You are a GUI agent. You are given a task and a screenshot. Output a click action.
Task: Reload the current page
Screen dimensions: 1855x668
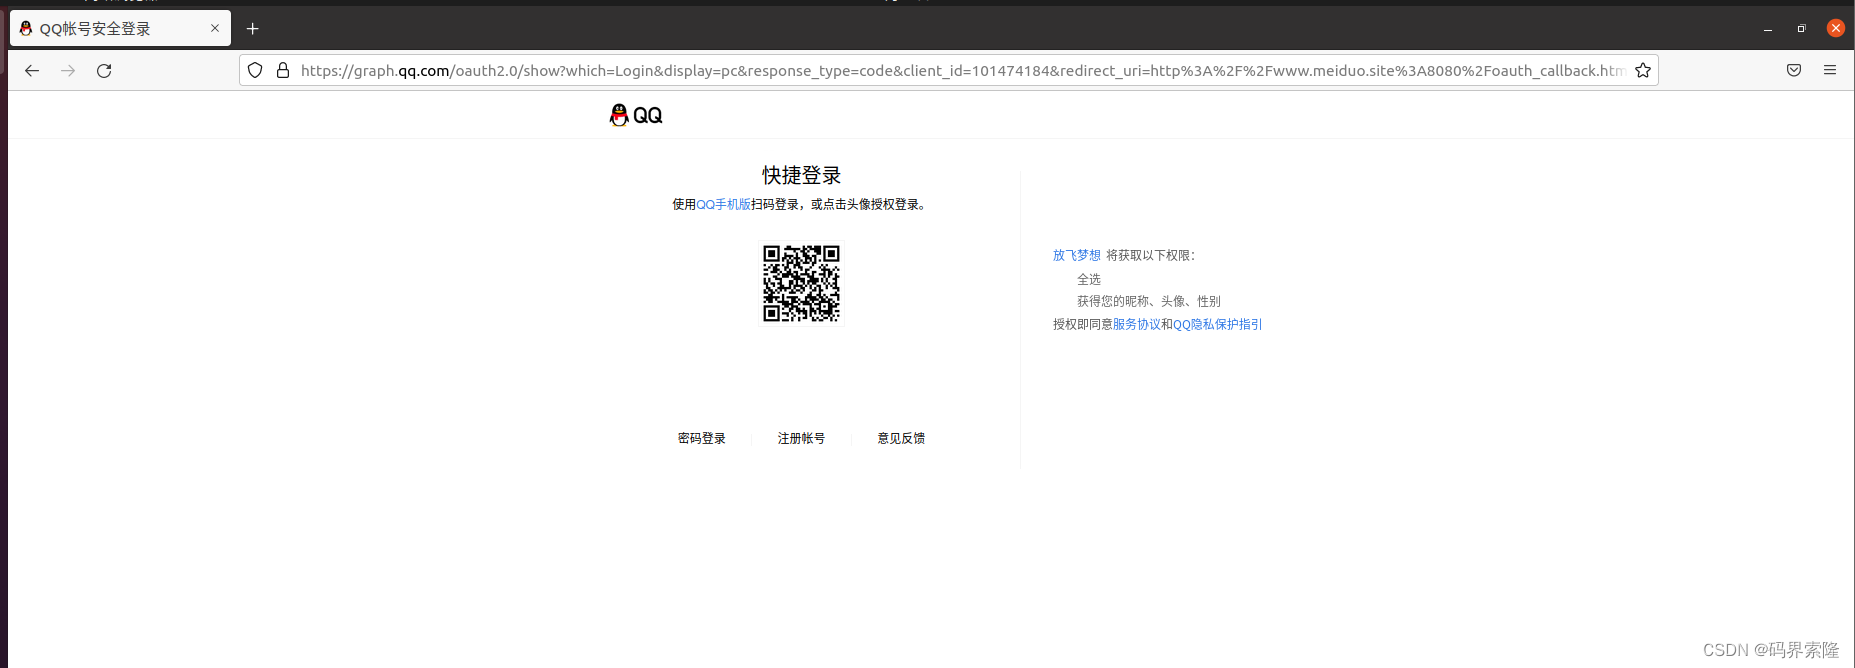104,70
